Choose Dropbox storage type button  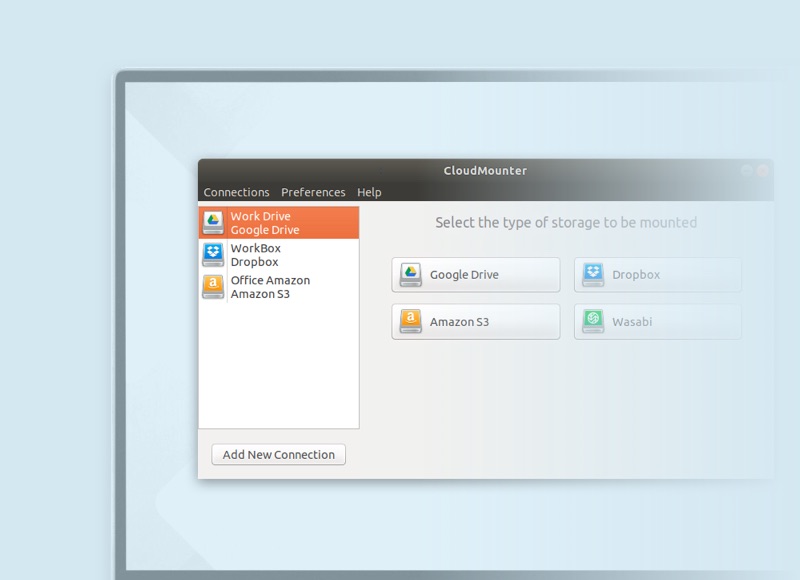coord(658,274)
